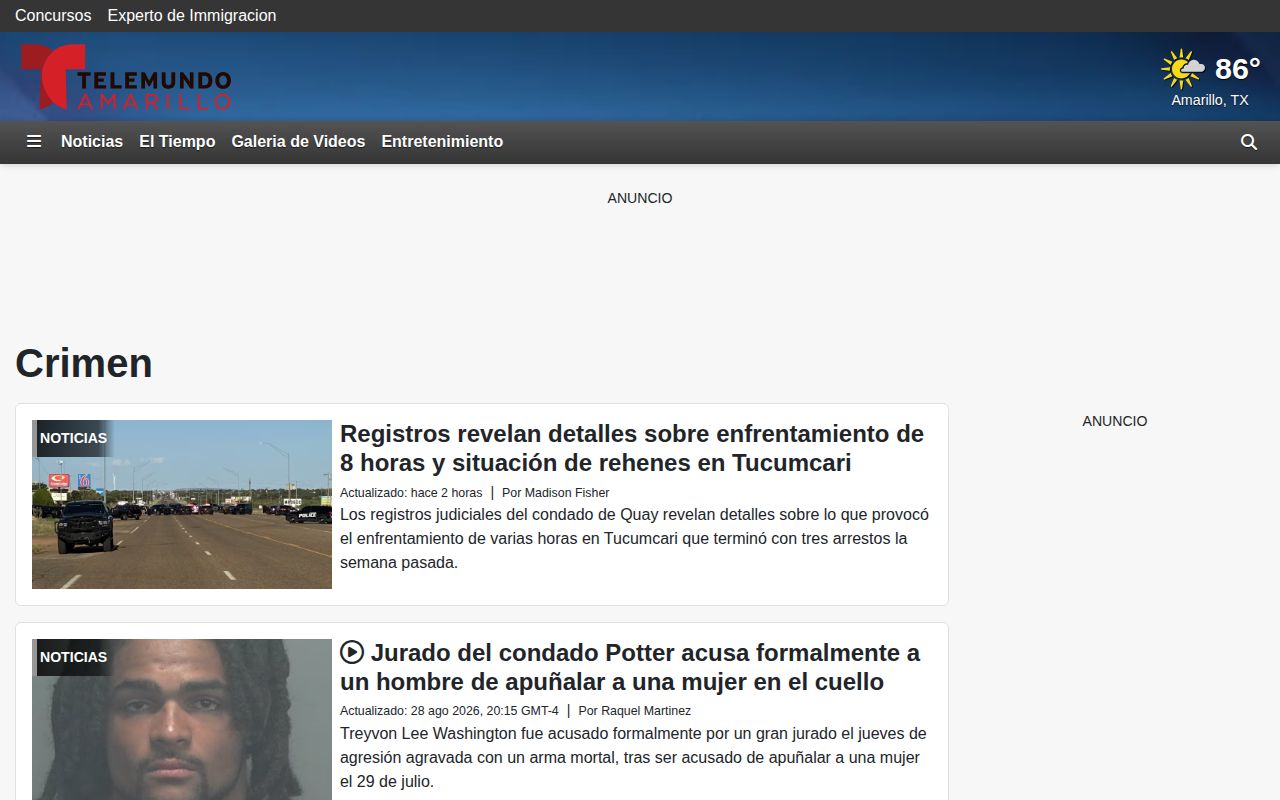Image resolution: width=1280 pixels, height=800 pixels.
Task: Open Entretenimiento menu item
Action: point(442,142)
